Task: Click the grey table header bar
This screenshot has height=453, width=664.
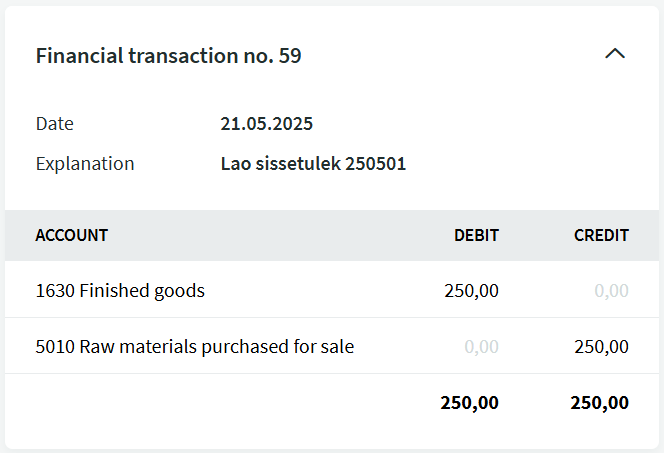Action: click(332, 235)
